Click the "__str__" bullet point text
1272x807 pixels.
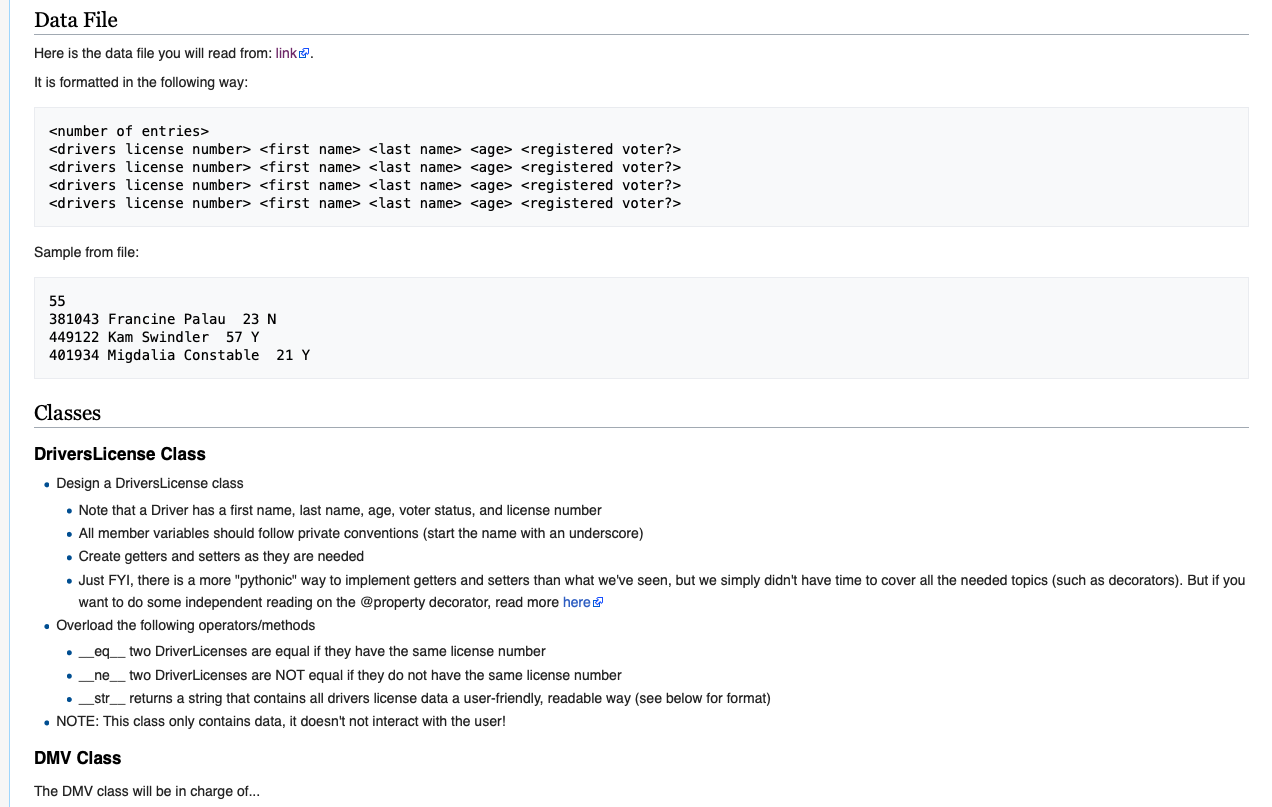coord(424,698)
